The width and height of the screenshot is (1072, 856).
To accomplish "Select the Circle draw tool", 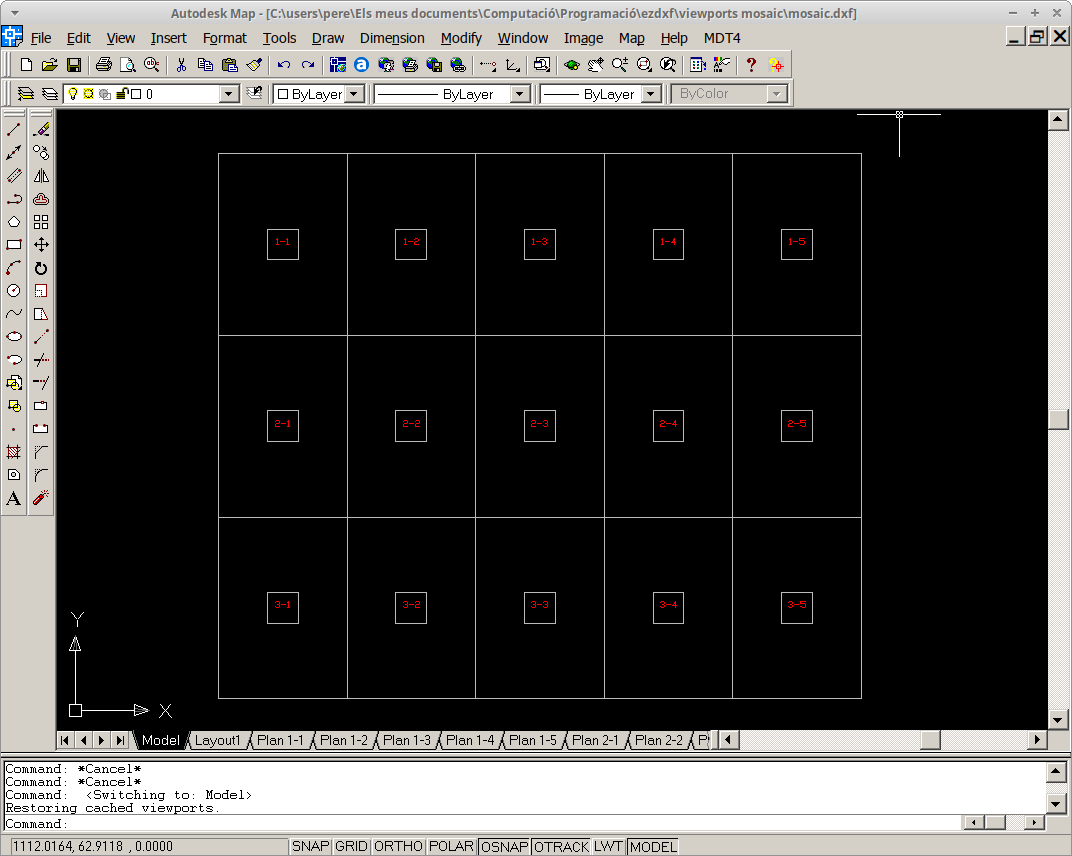I will point(14,291).
